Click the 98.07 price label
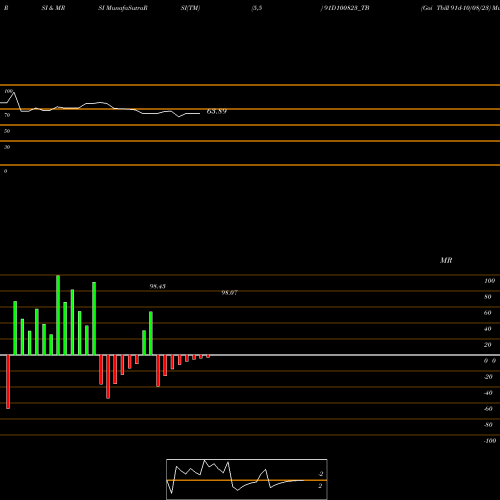 click(x=229, y=293)
